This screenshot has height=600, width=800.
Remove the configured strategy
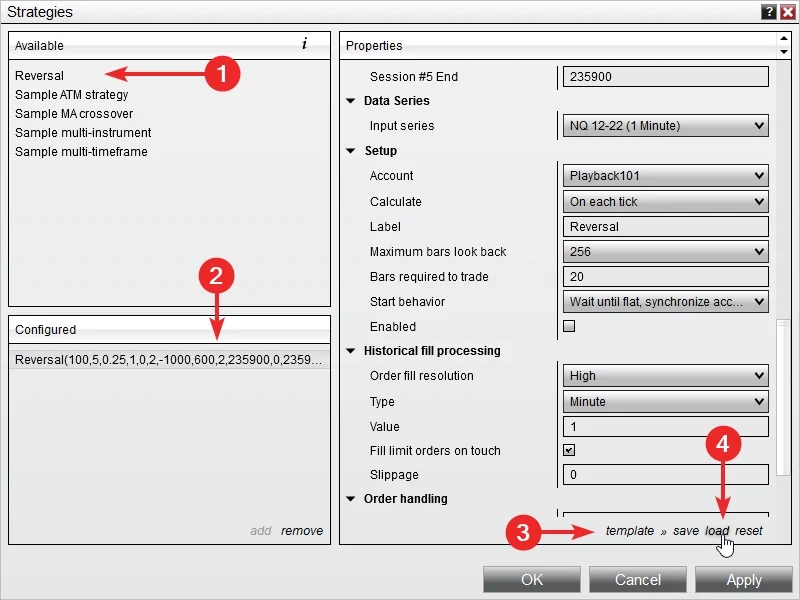click(302, 531)
